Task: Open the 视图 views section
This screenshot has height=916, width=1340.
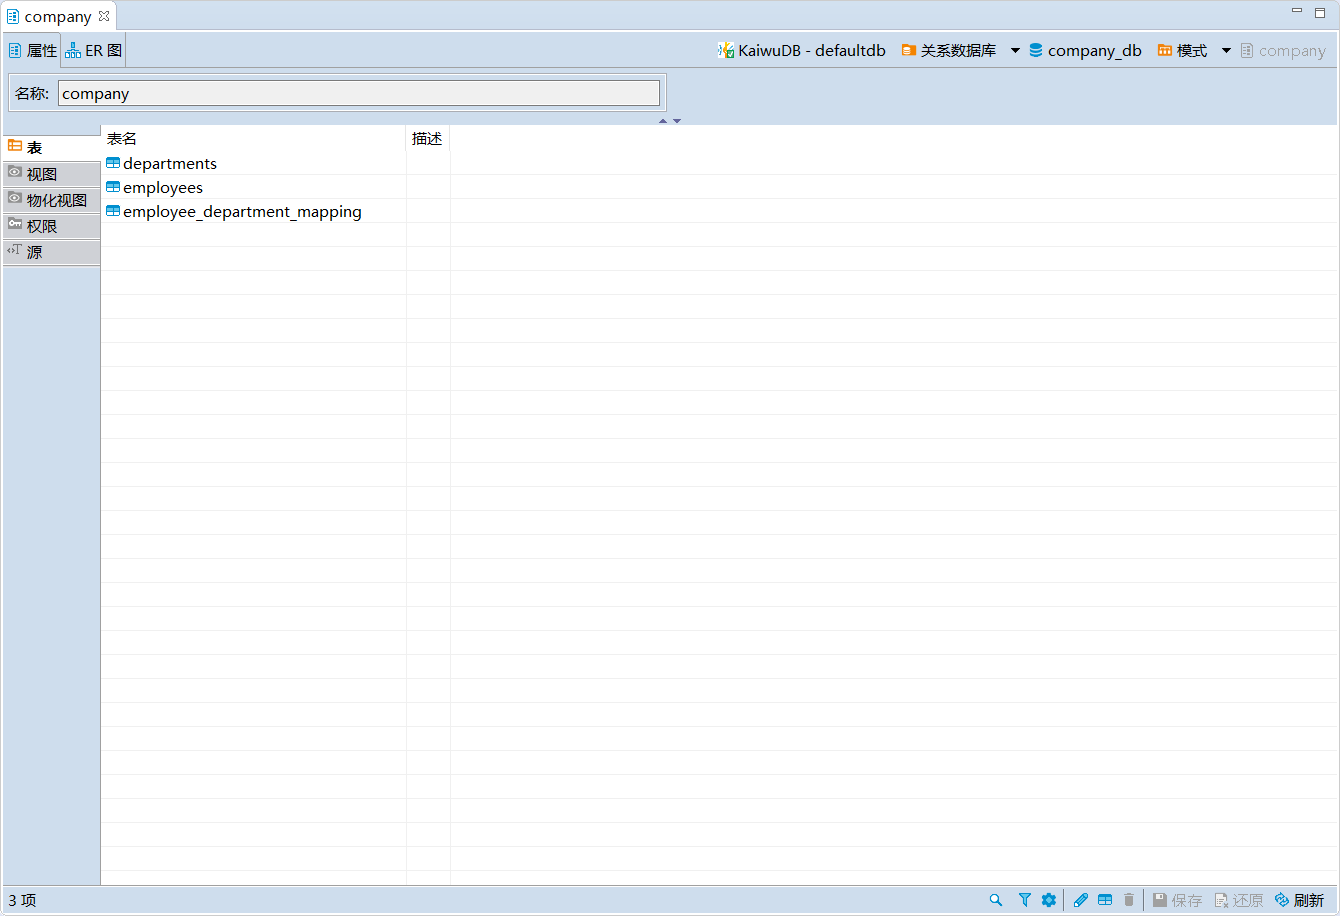Action: coord(42,174)
